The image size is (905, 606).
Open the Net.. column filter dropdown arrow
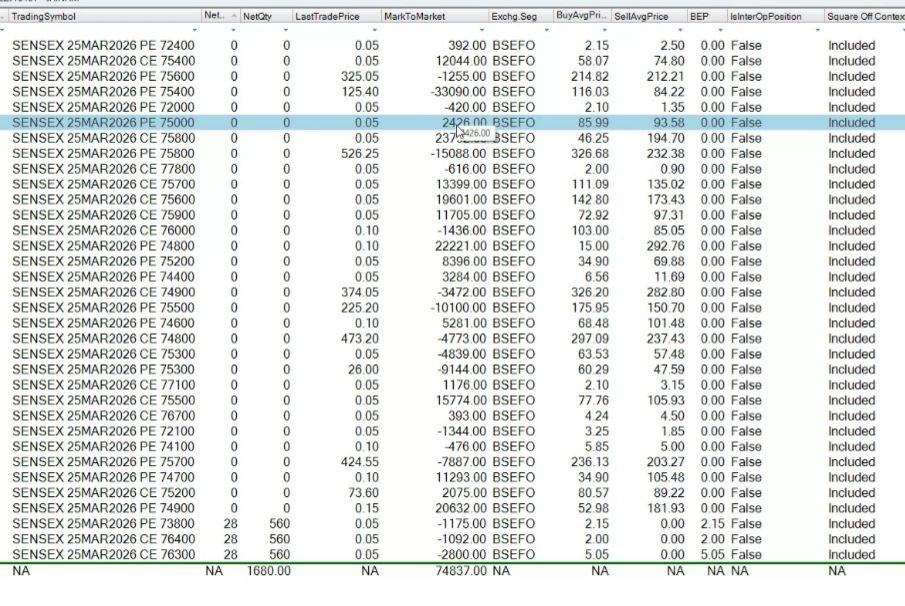coord(234,29)
